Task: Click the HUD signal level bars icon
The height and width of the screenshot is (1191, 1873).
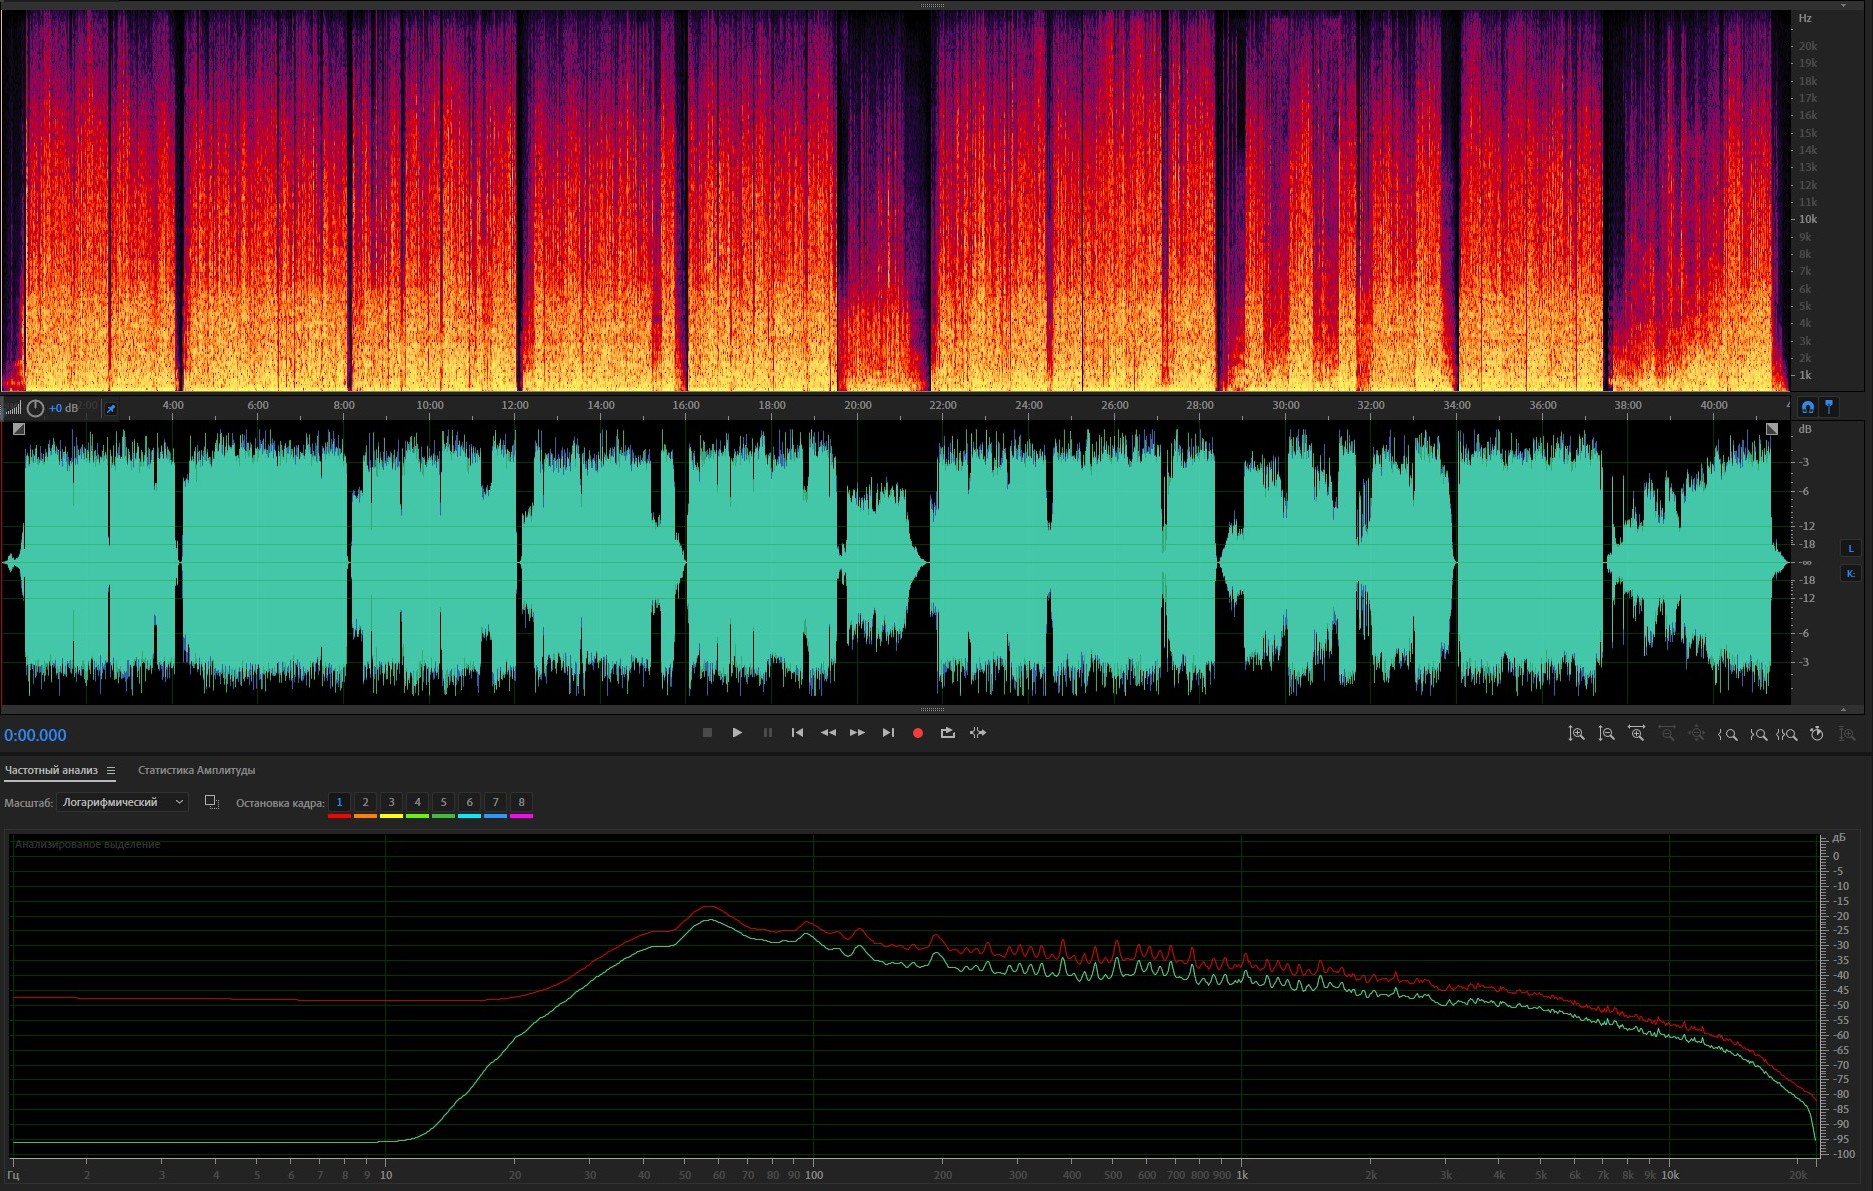Action: pyautogui.click(x=13, y=408)
